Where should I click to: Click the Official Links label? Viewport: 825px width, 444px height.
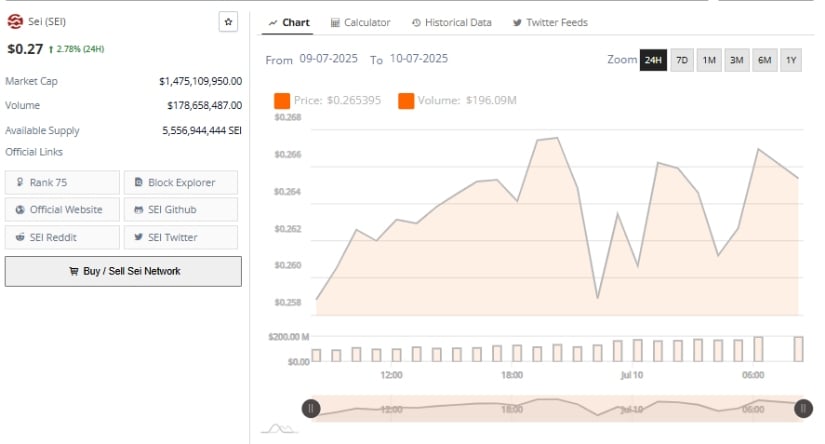34,152
